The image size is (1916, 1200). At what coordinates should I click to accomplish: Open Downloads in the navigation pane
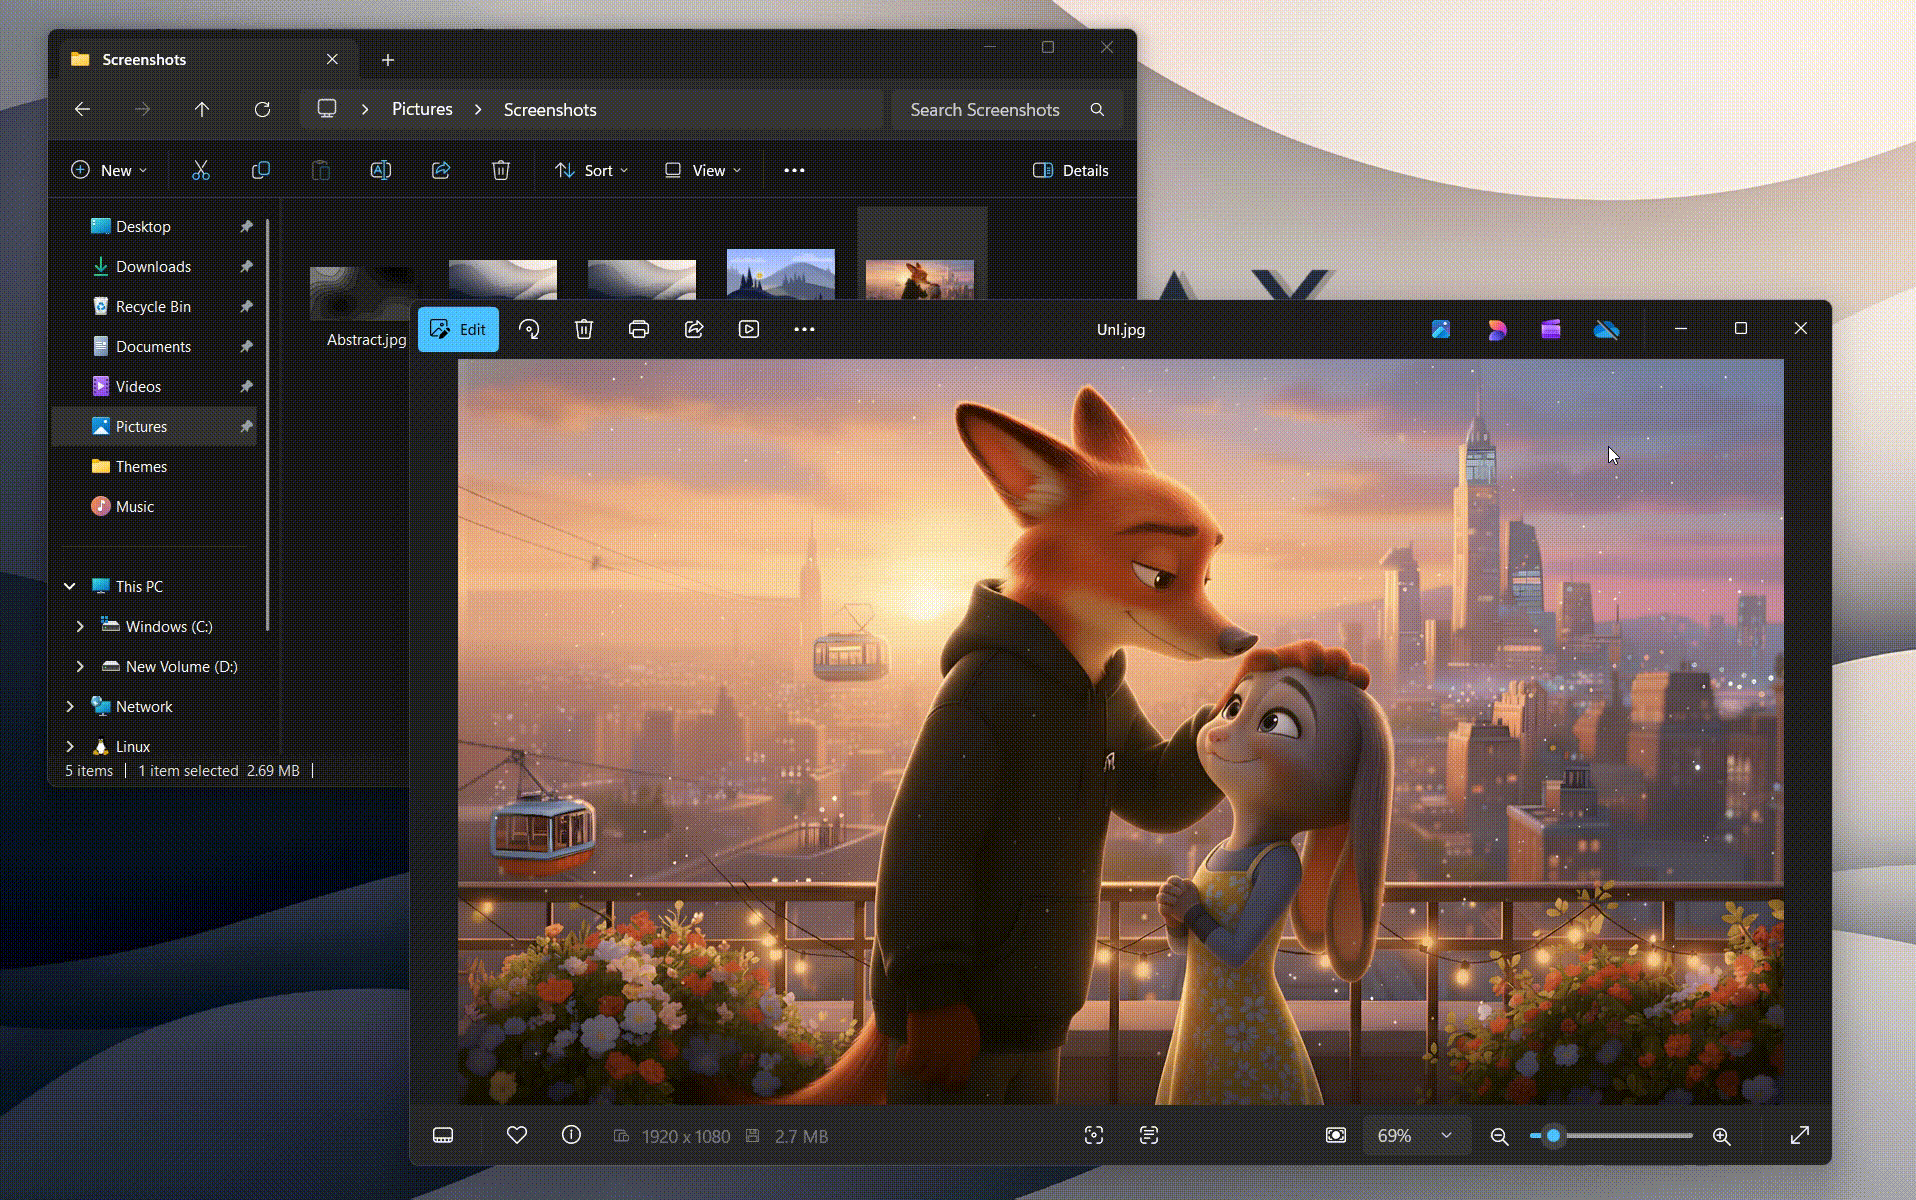153,266
